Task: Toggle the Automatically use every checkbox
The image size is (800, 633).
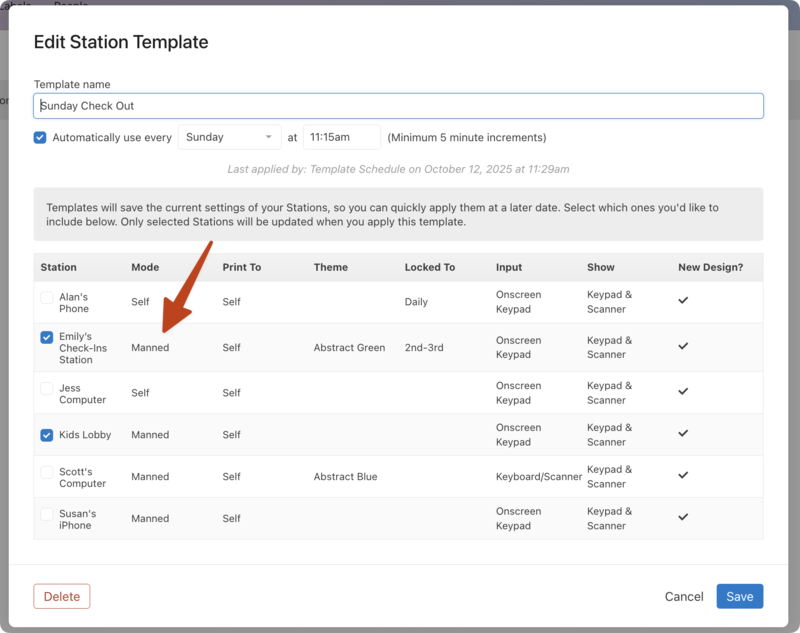Action: coord(40,137)
